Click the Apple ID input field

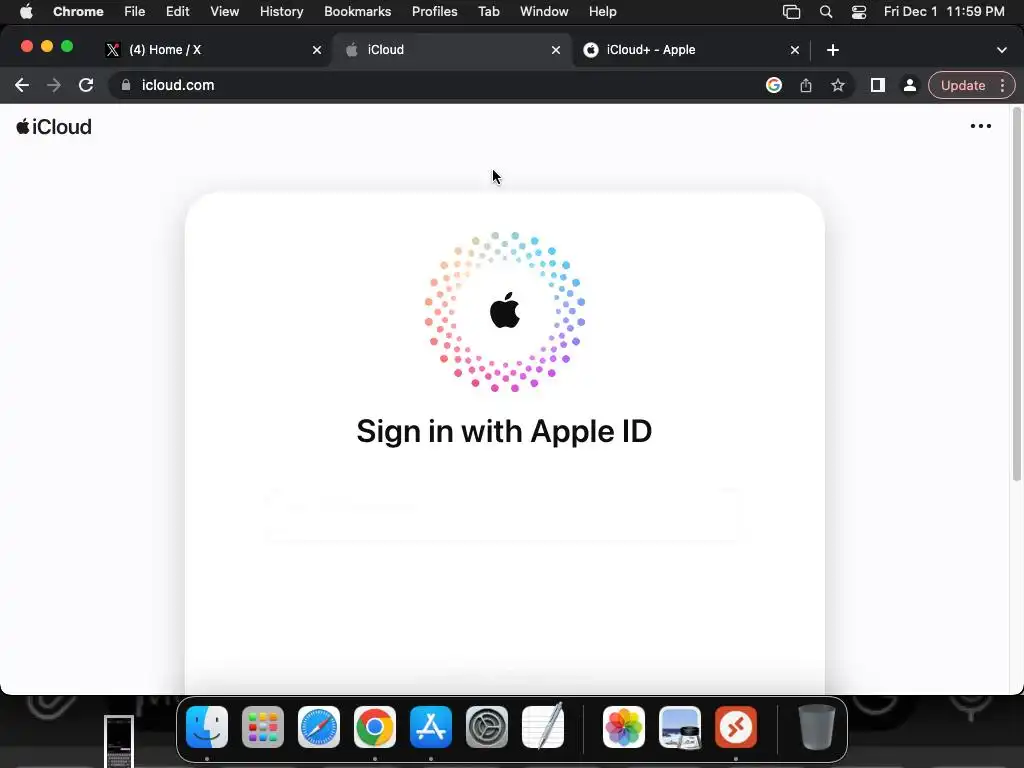504,515
